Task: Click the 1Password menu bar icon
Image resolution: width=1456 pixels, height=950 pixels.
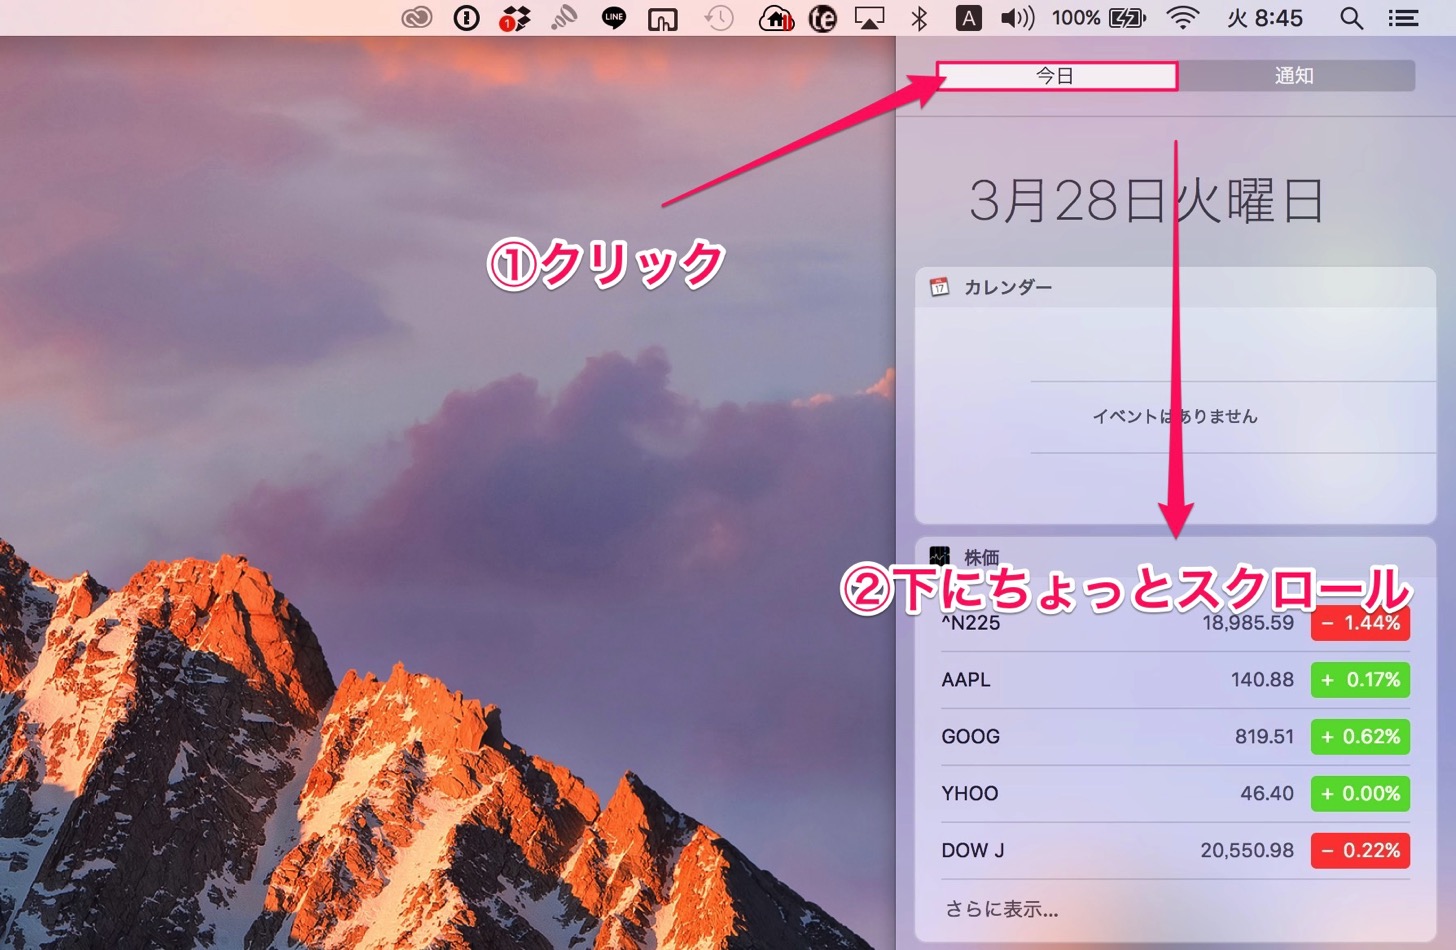Action: (x=466, y=18)
